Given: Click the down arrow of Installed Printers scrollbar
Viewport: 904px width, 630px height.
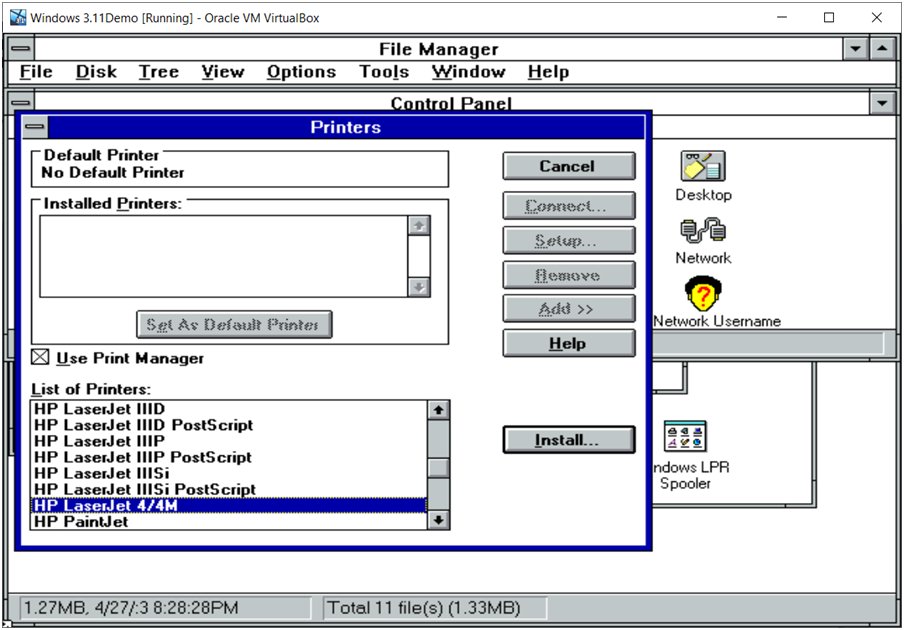Looking at the screenshot, I should [x=419, y=286].
